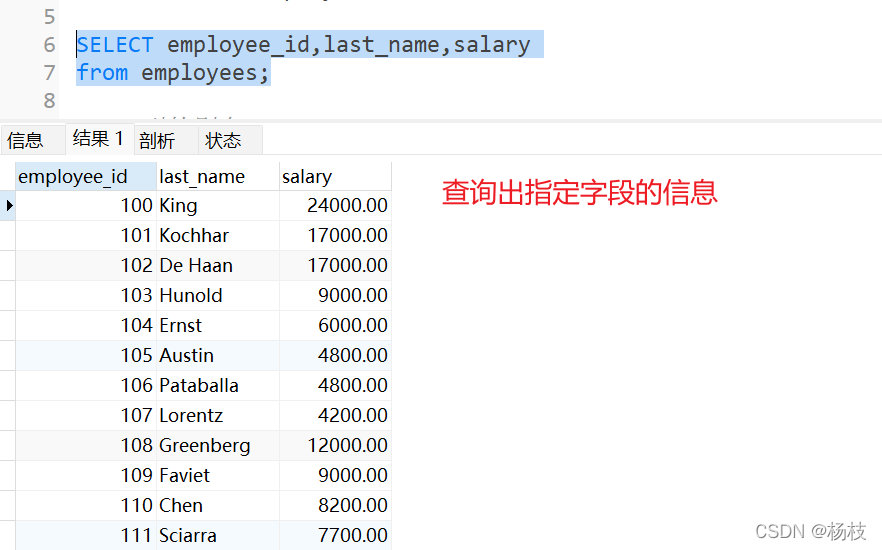Open the 剖析 tab
The width and height of the screenshot is (882, 550).
click(165, 140)
